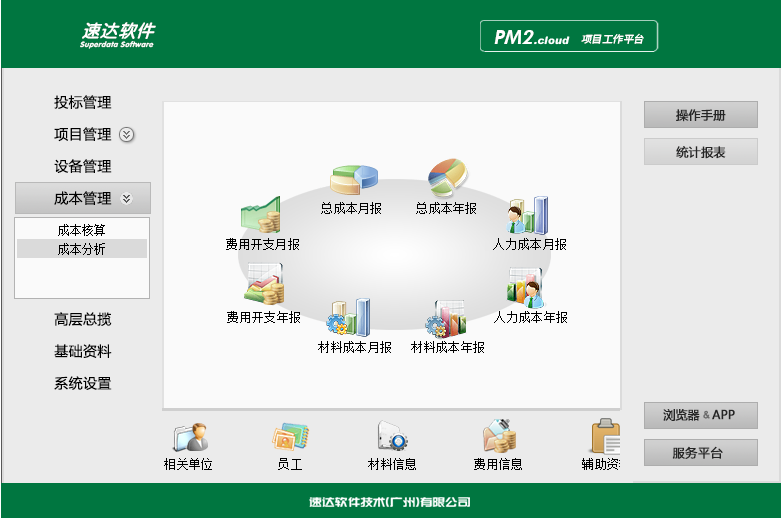This screenshot has width=782, height=518.
Task: Select the 项目管理 menu item
Action: (x=83, y=135)
